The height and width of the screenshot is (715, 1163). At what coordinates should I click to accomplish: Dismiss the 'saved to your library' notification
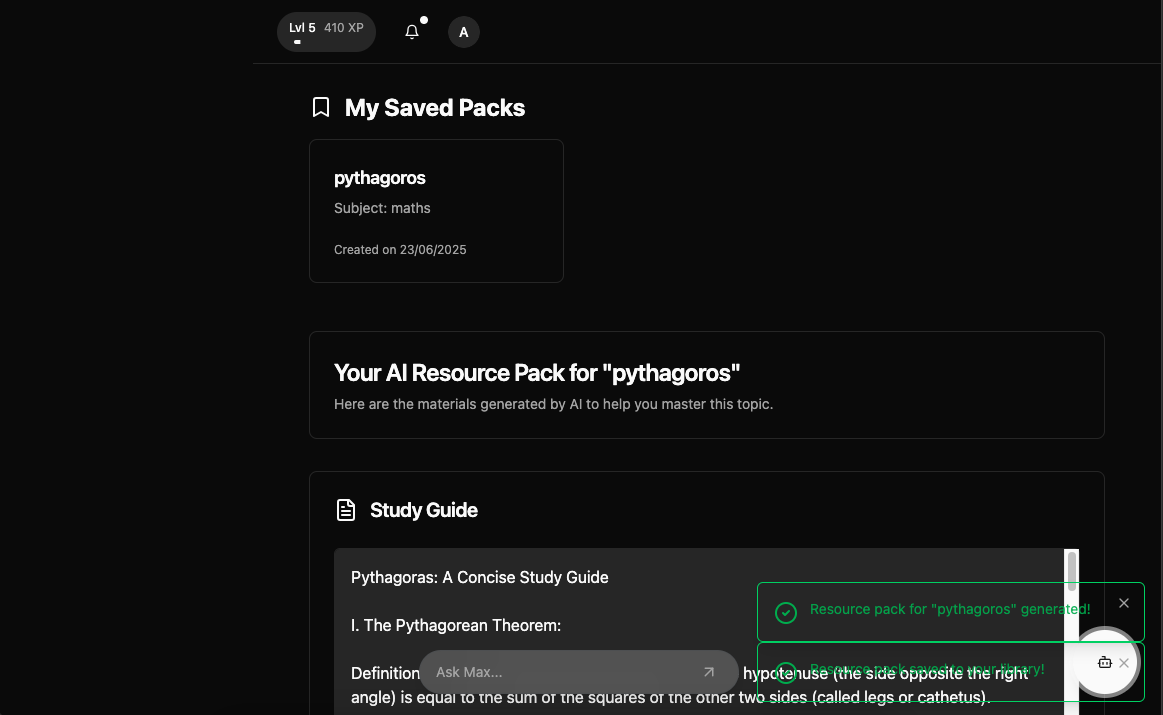[1124, 663]
